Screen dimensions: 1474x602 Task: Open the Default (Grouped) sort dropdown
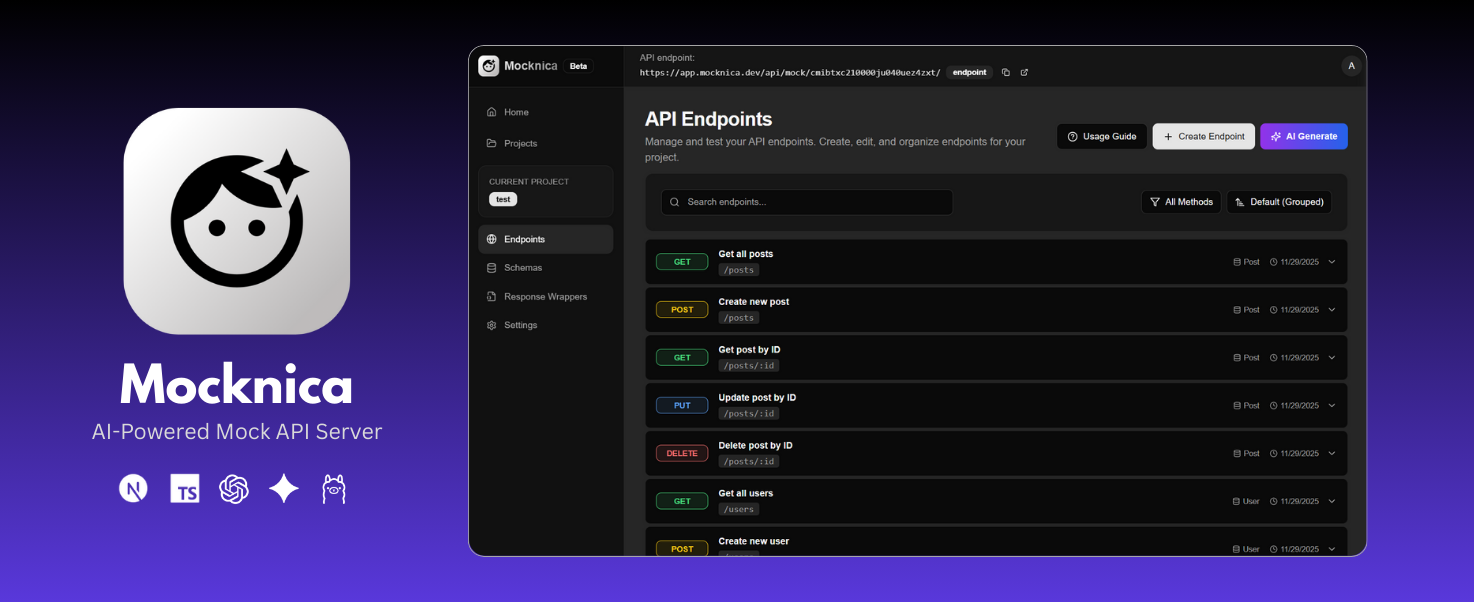tap(1279, 201)
